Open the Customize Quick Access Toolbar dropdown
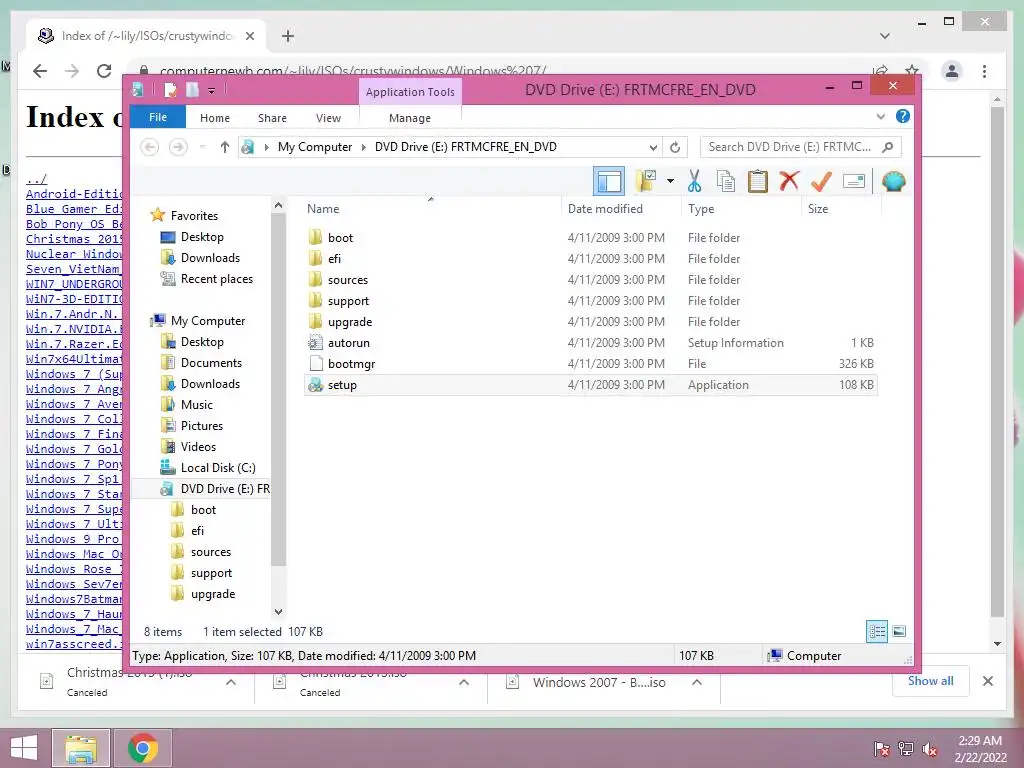1024x768 pixels. coord(212,91)
